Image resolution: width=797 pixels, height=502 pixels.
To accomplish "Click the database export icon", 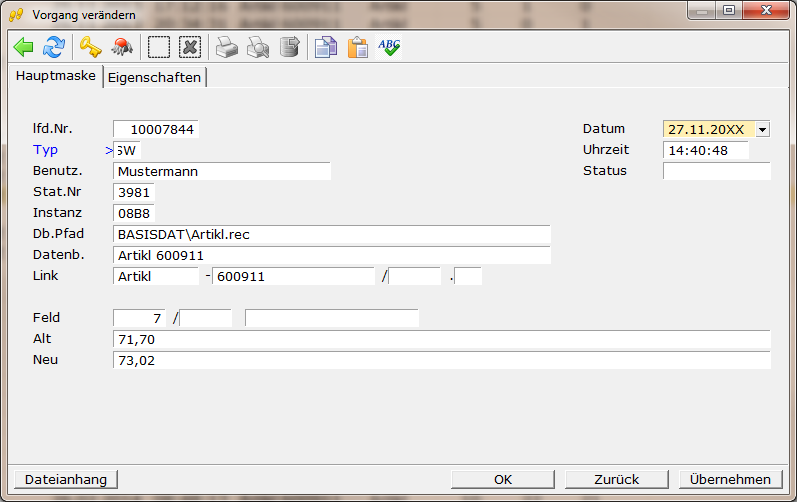I will [x=288, y=47].
